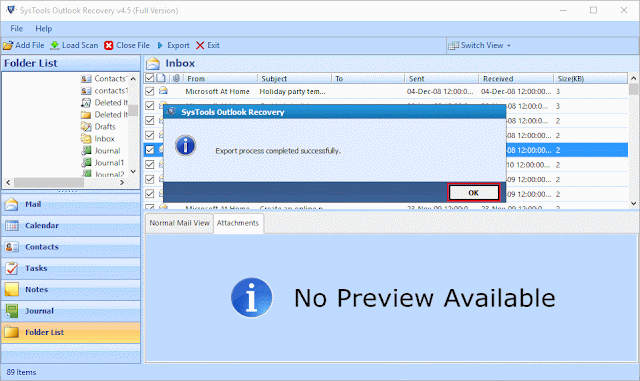
Task: Click the Switch View grid icon
Action: (453, 46)
